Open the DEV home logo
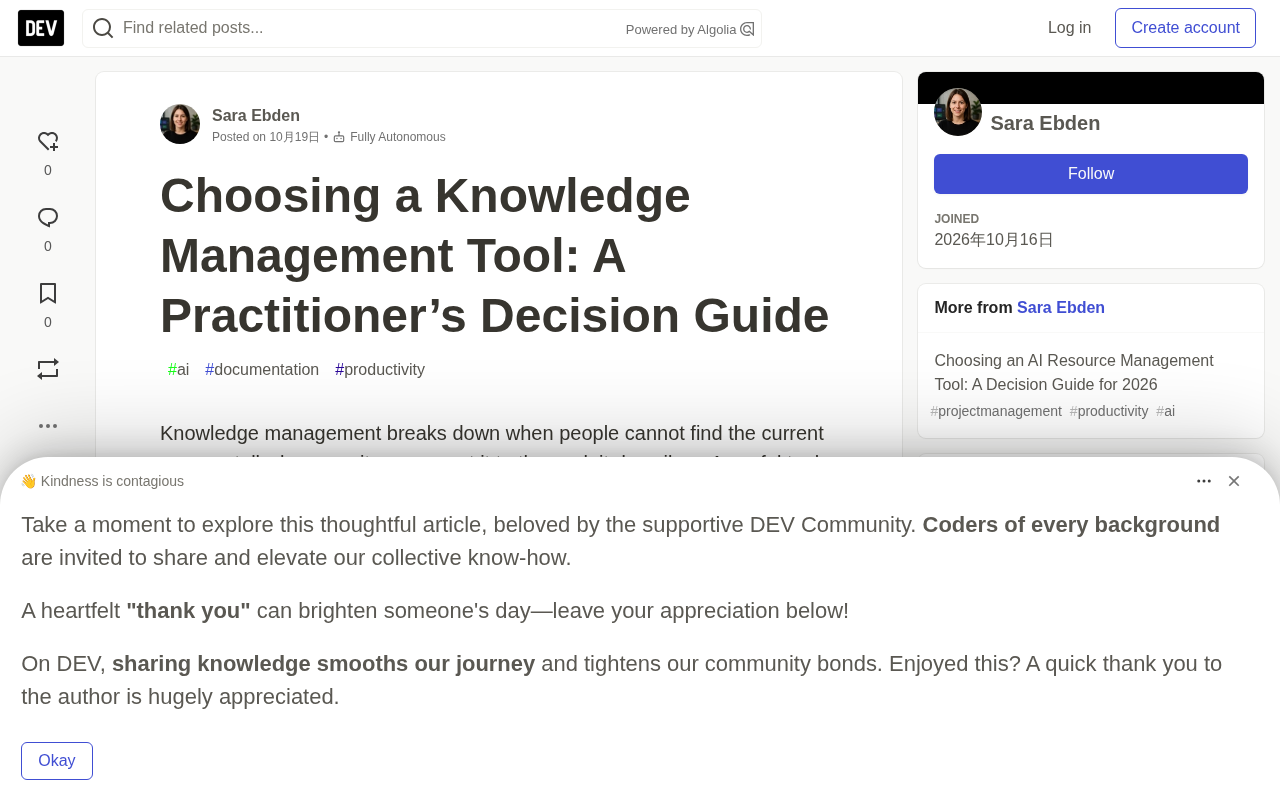The height and width of the screenshot is (800, 1280). pos(41,28)
